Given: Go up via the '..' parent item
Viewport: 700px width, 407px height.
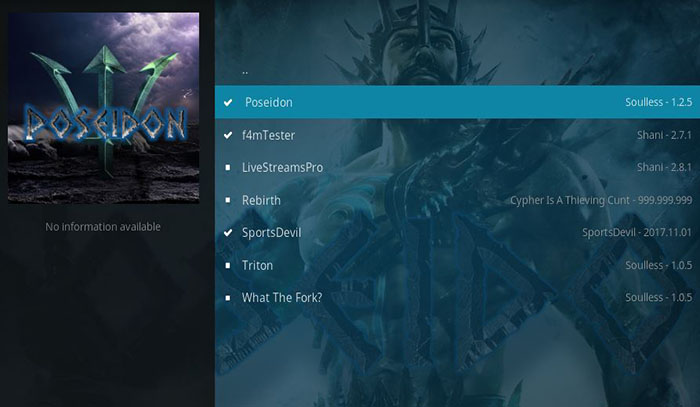Looking at the screenshot, I should pyautogui.click(x=245, y=71).
